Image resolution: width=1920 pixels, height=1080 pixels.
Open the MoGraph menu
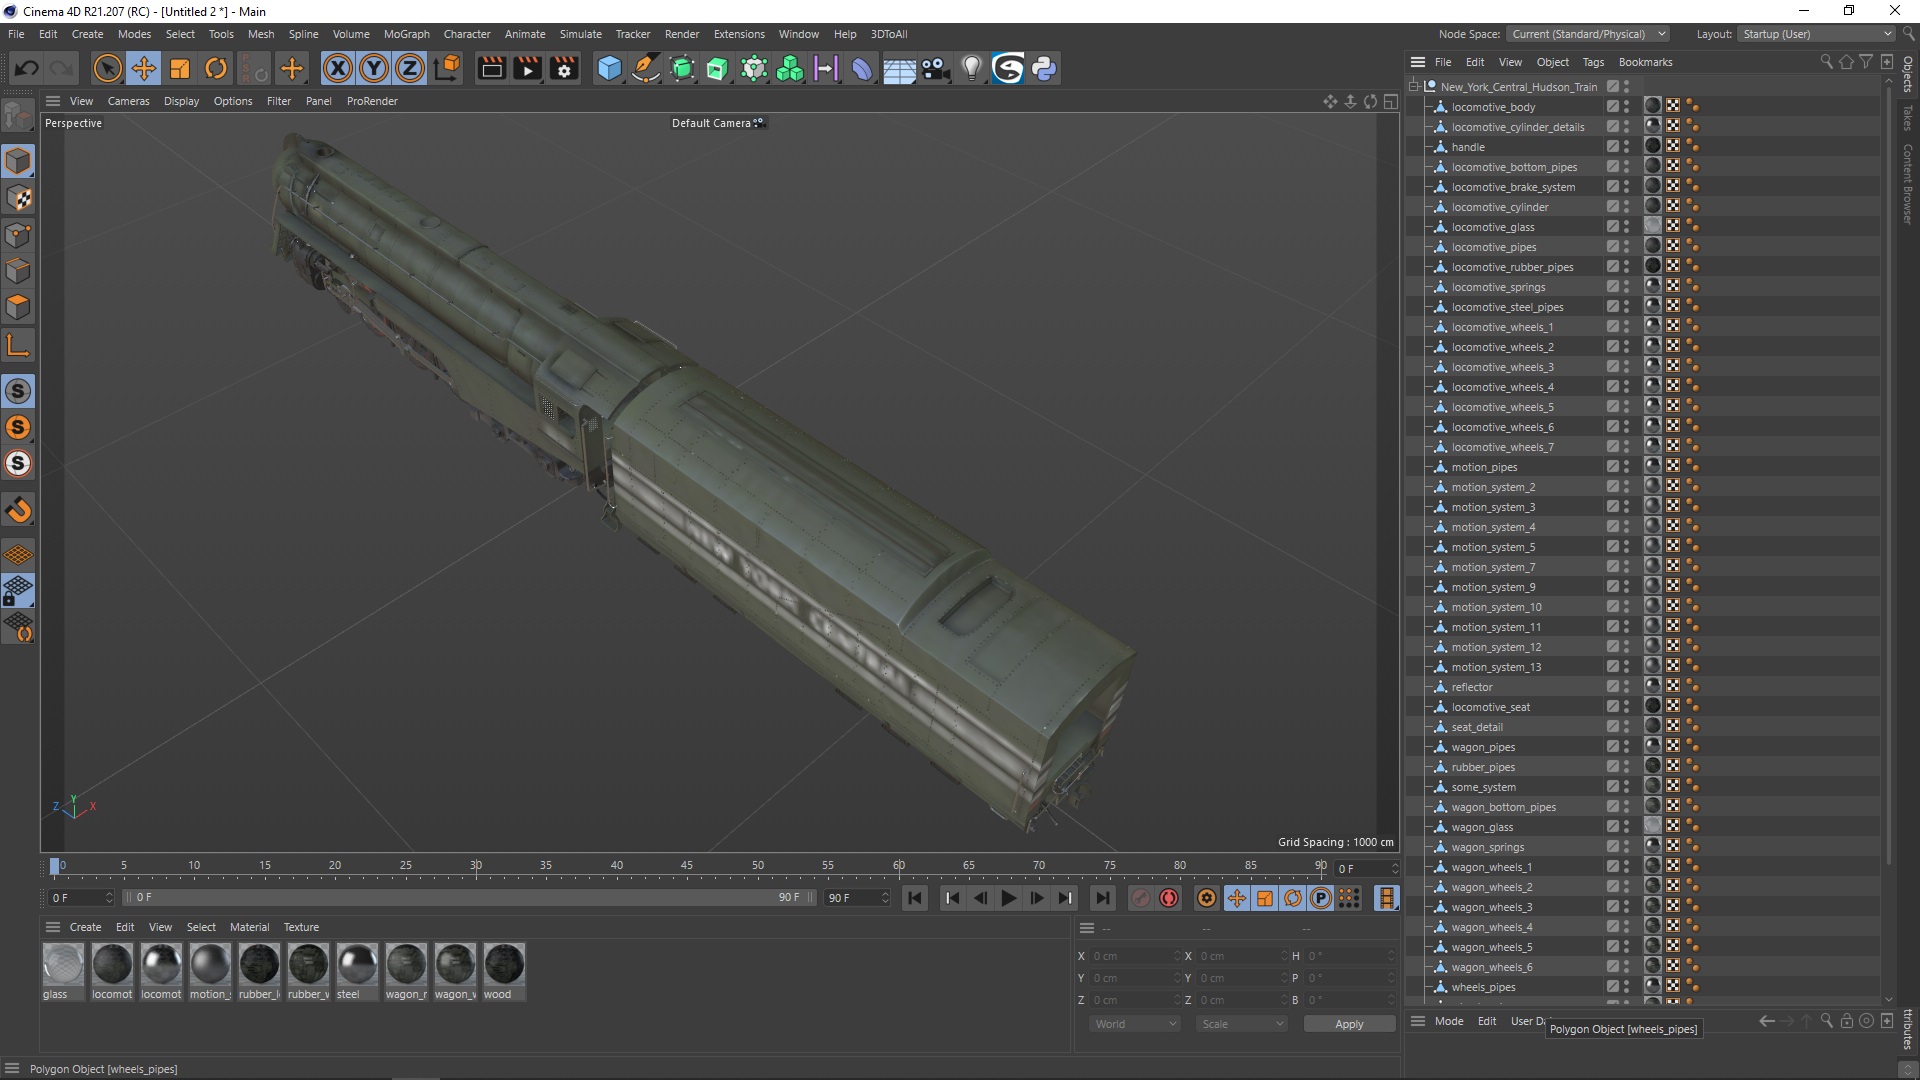(406, 34)
